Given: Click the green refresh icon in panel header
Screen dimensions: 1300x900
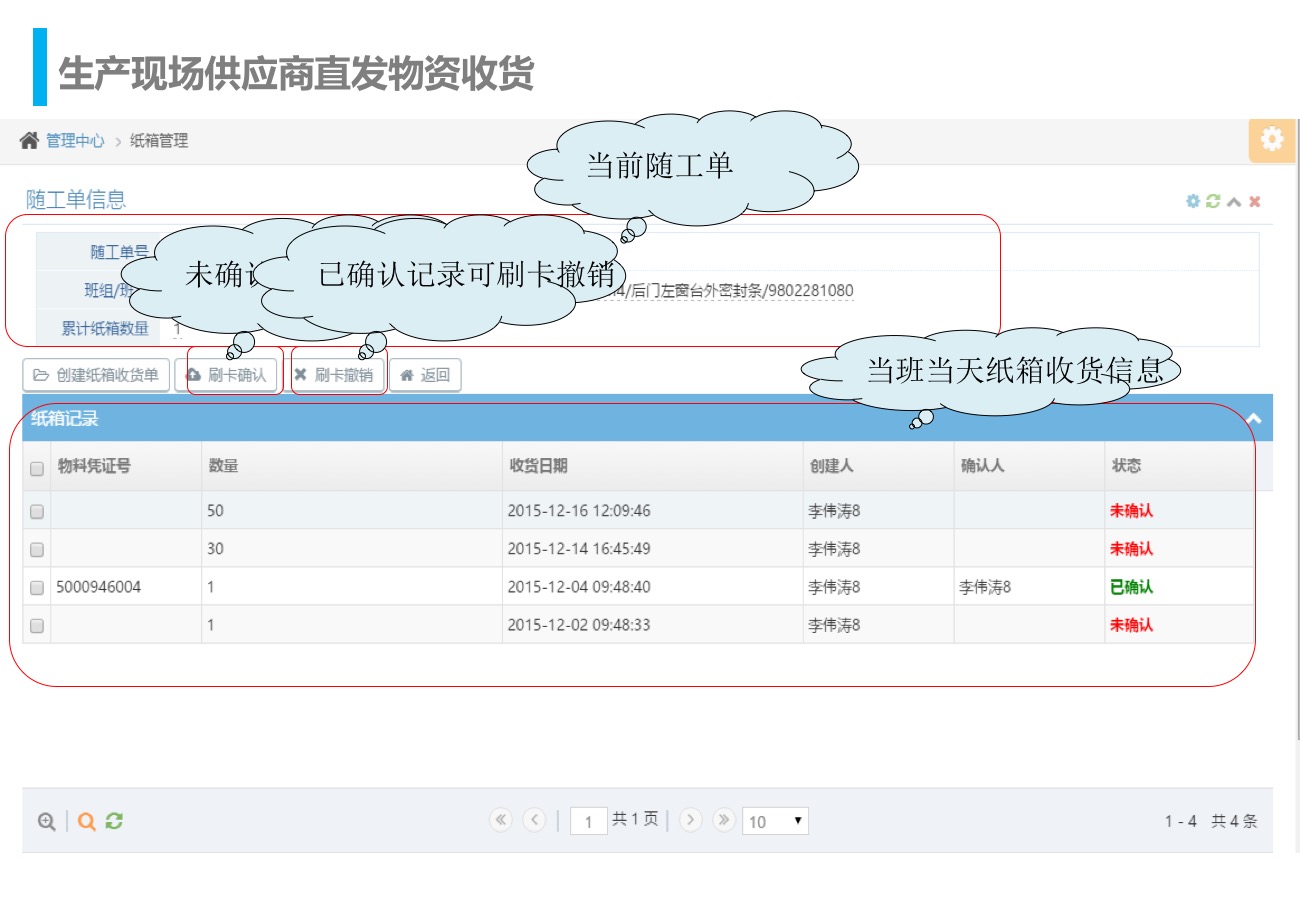Looking at the screenshot, I should 1213,201.
